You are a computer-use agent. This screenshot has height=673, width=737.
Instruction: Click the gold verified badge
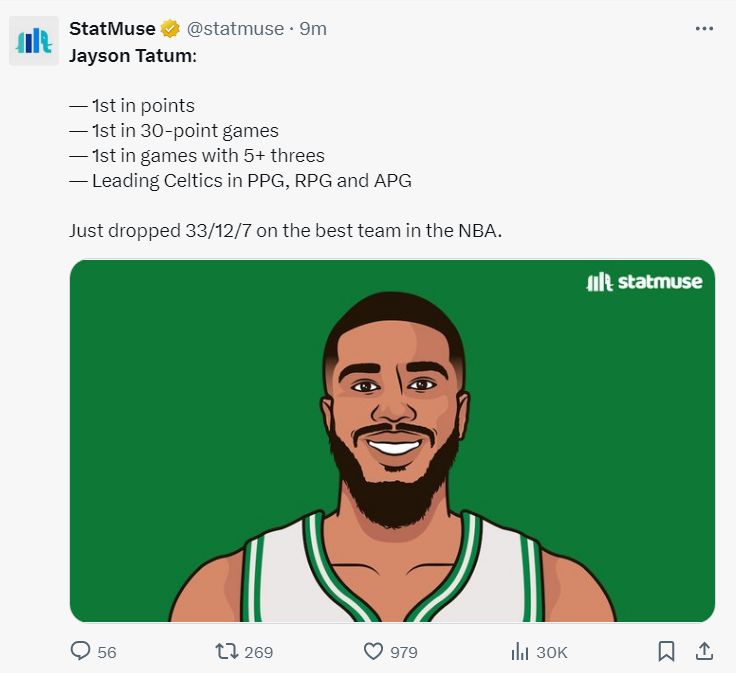[x=170, y=29]
